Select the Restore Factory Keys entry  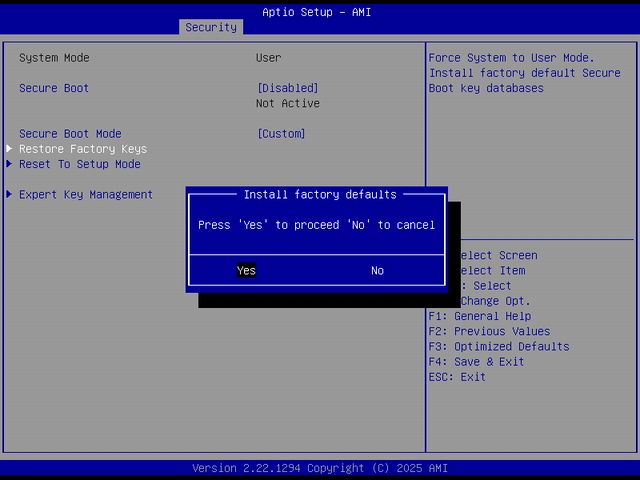coord(83,149)
